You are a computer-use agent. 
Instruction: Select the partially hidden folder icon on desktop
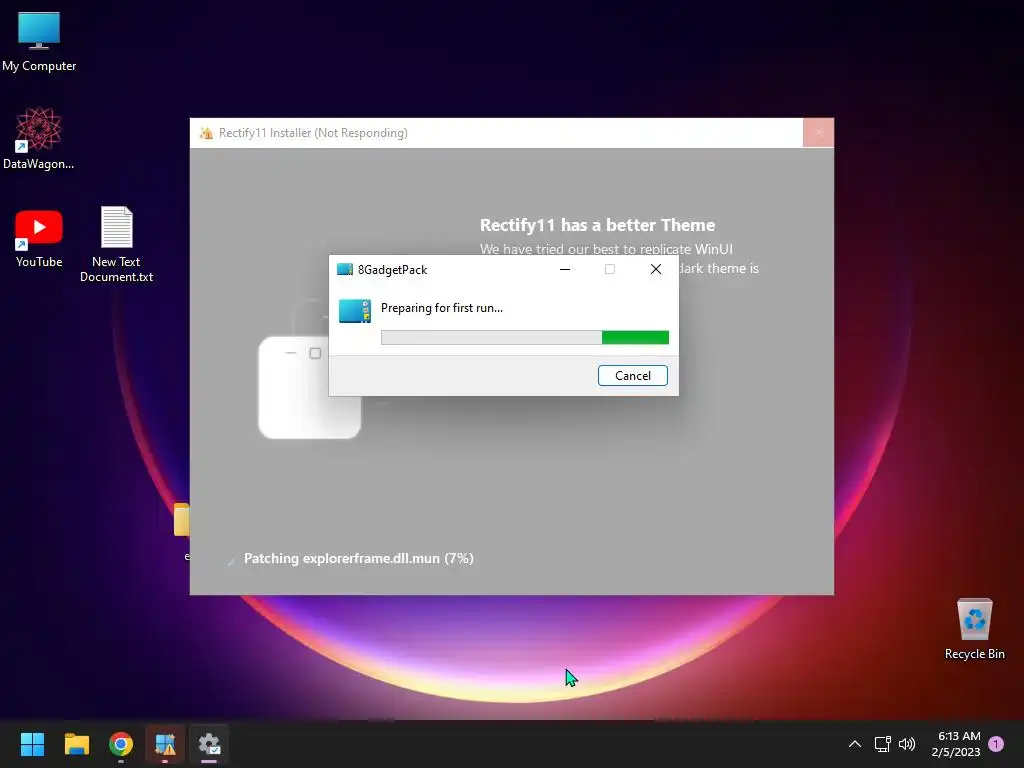click(182, 519)
